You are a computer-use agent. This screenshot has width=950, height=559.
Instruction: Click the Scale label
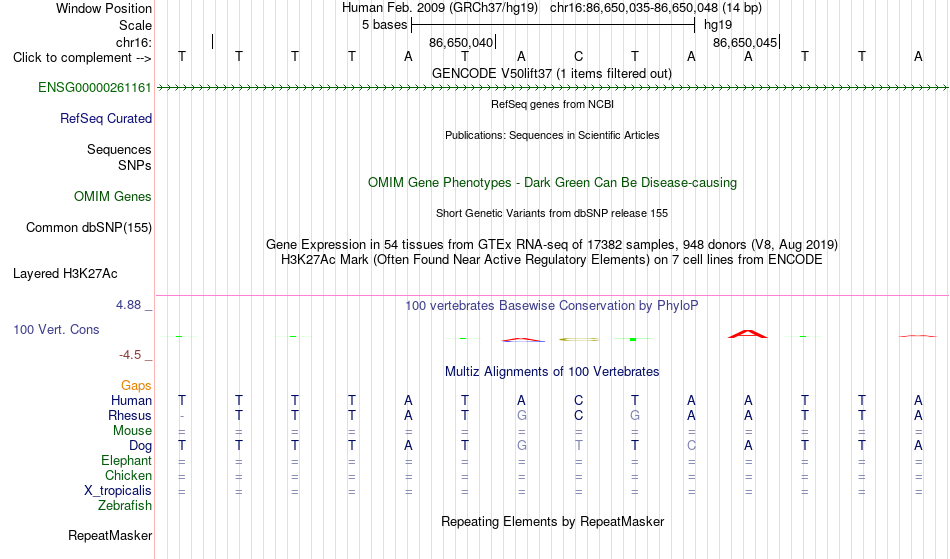coord(136,25)
